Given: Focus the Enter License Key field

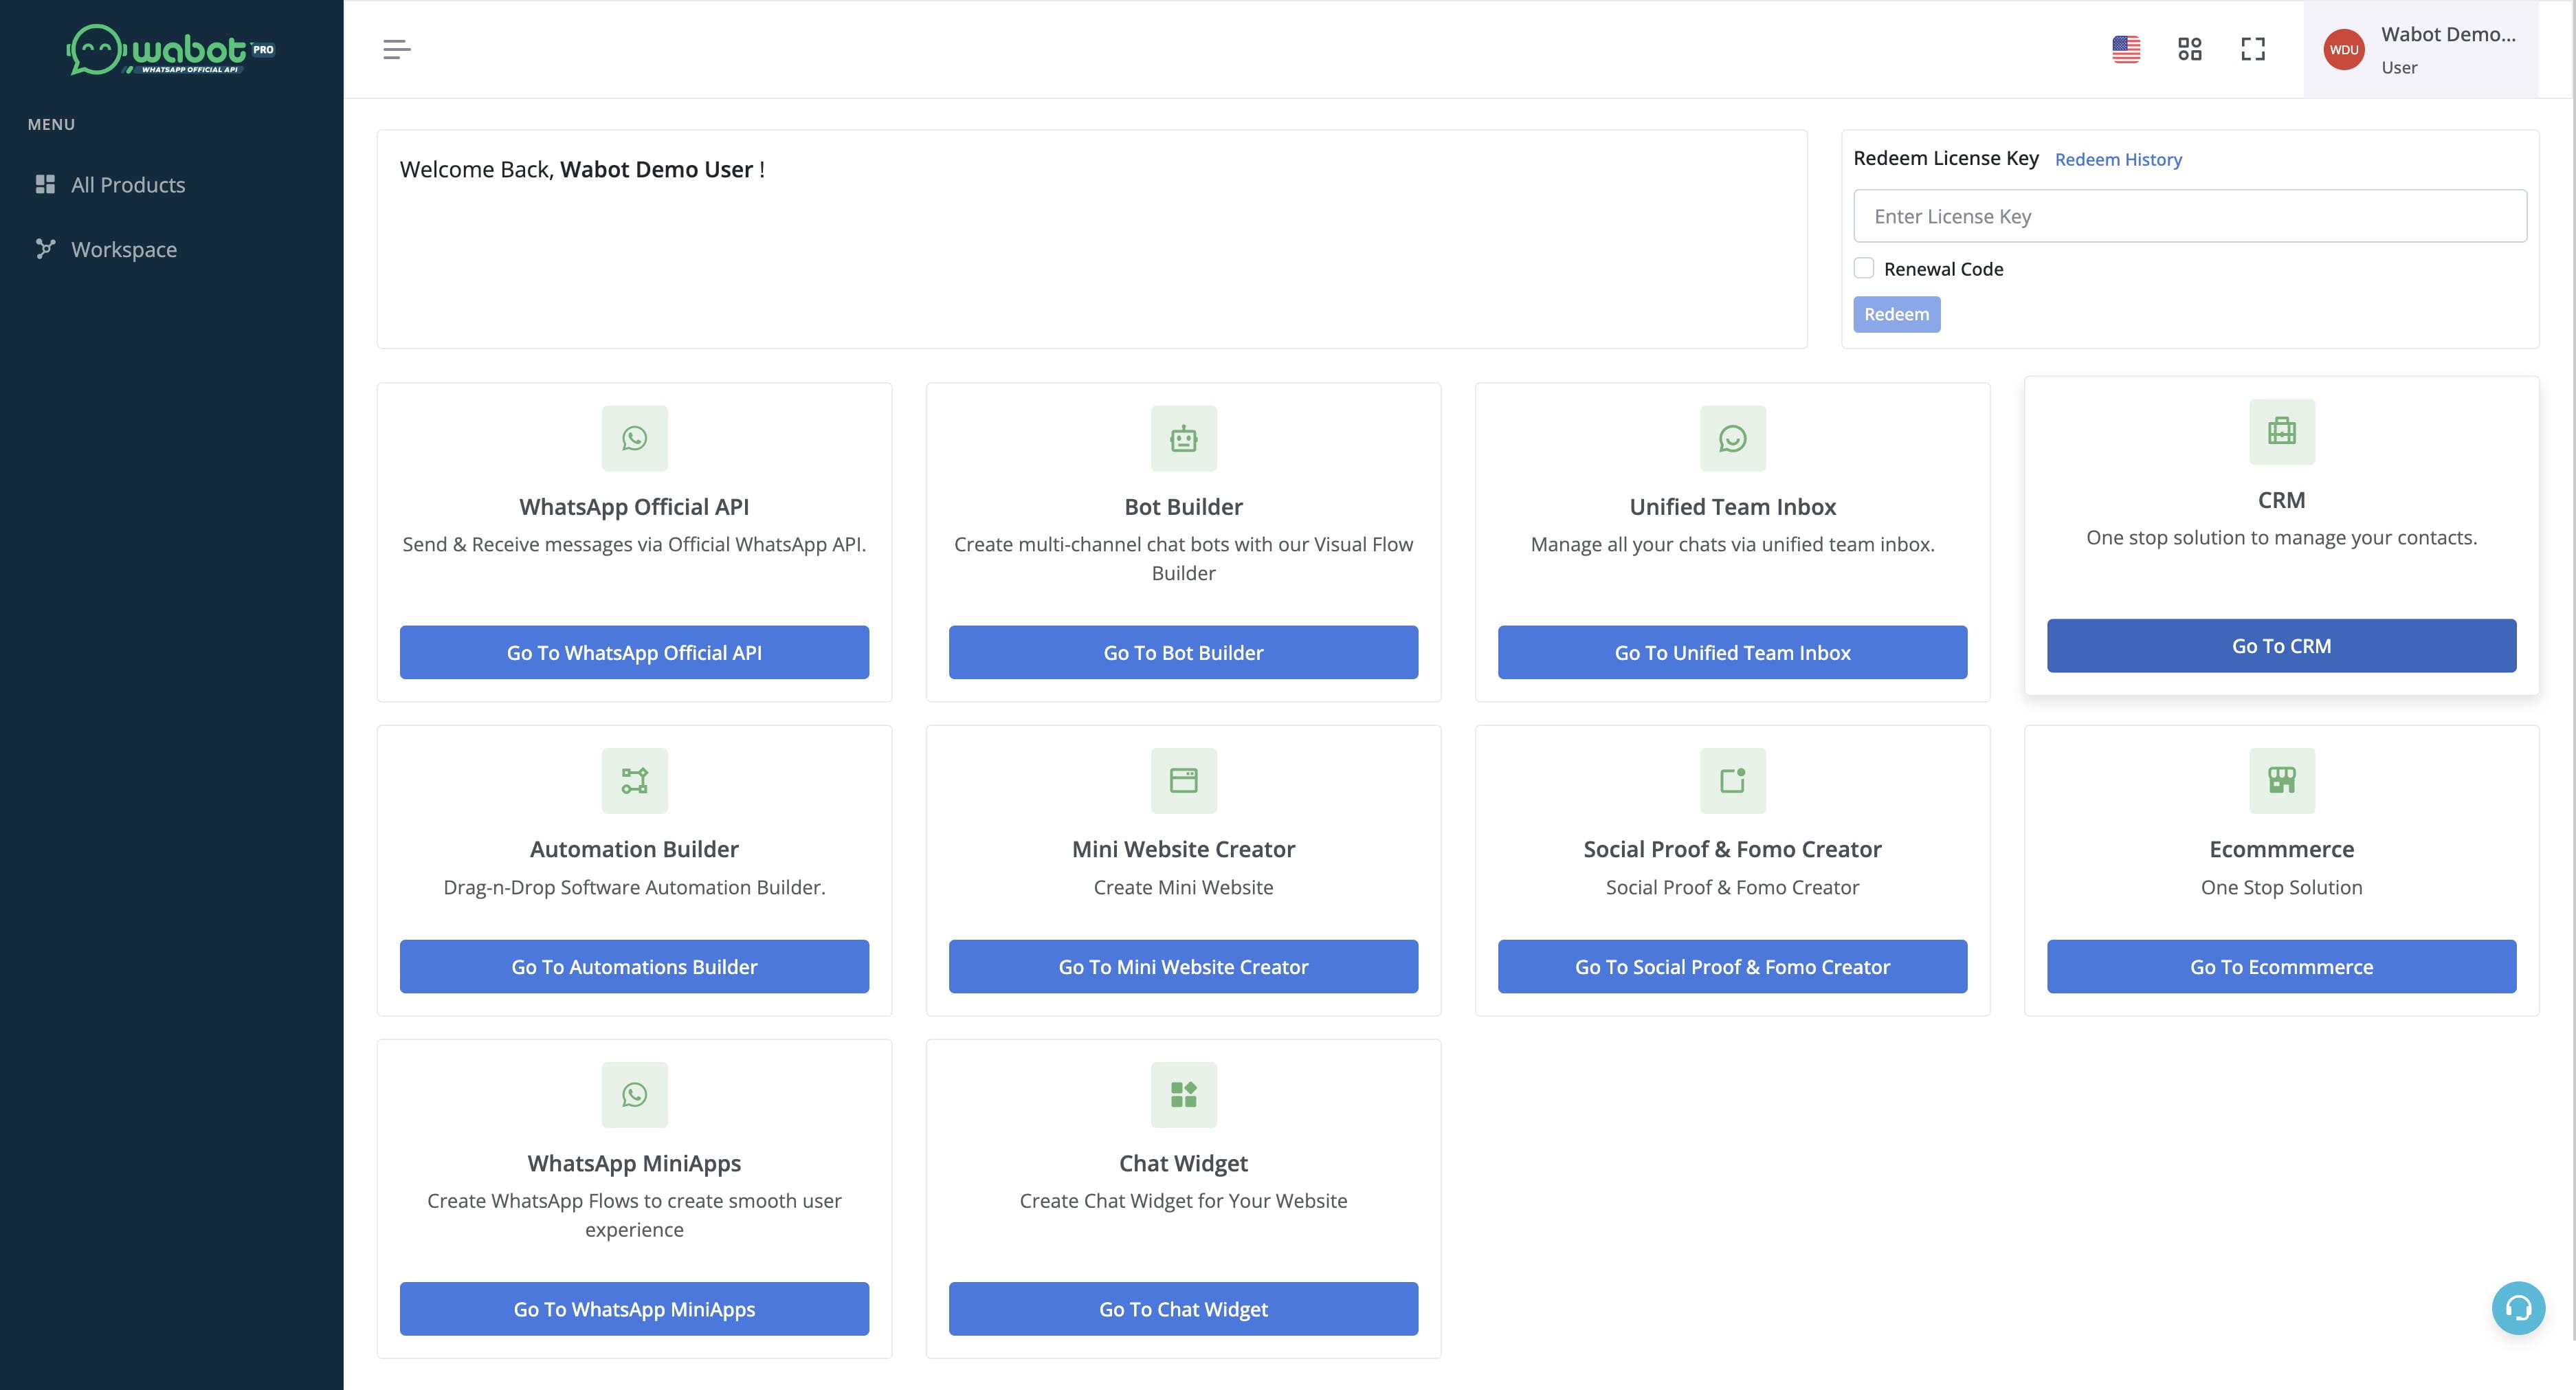Looking at the screenshot, I should coord(2190,216).
